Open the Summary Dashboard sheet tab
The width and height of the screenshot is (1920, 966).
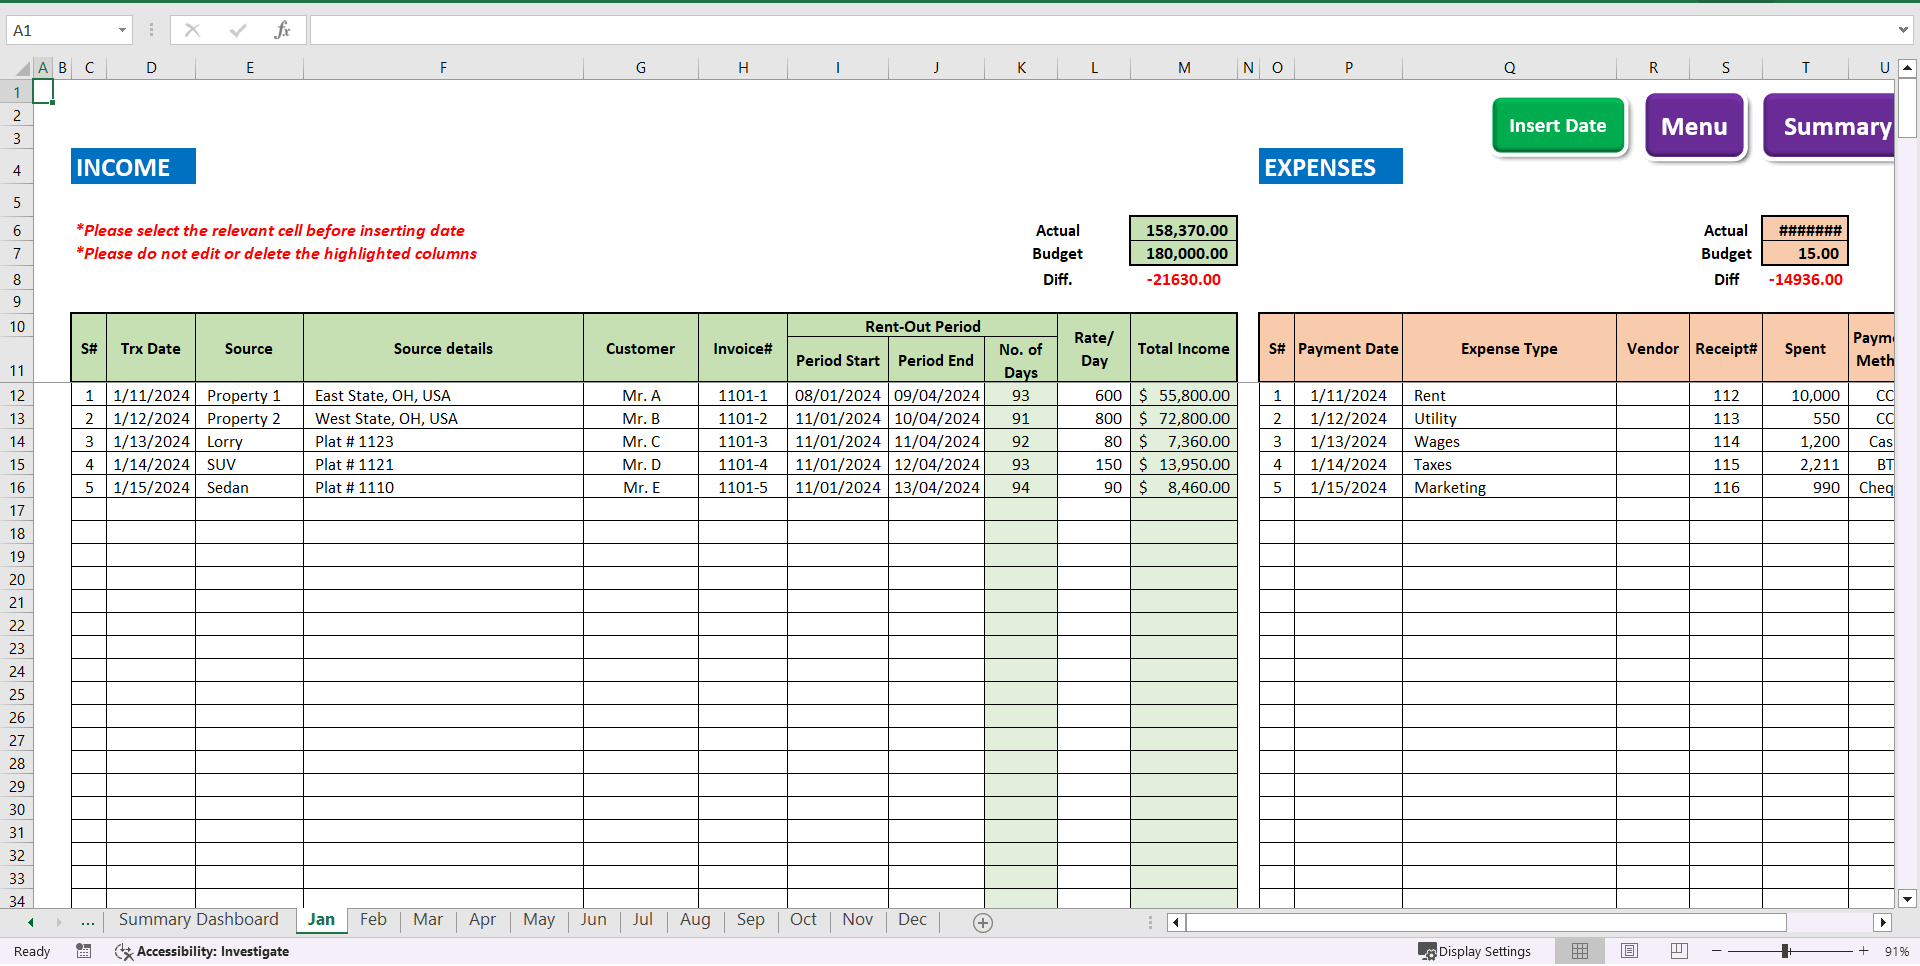[x=199, y=920]
